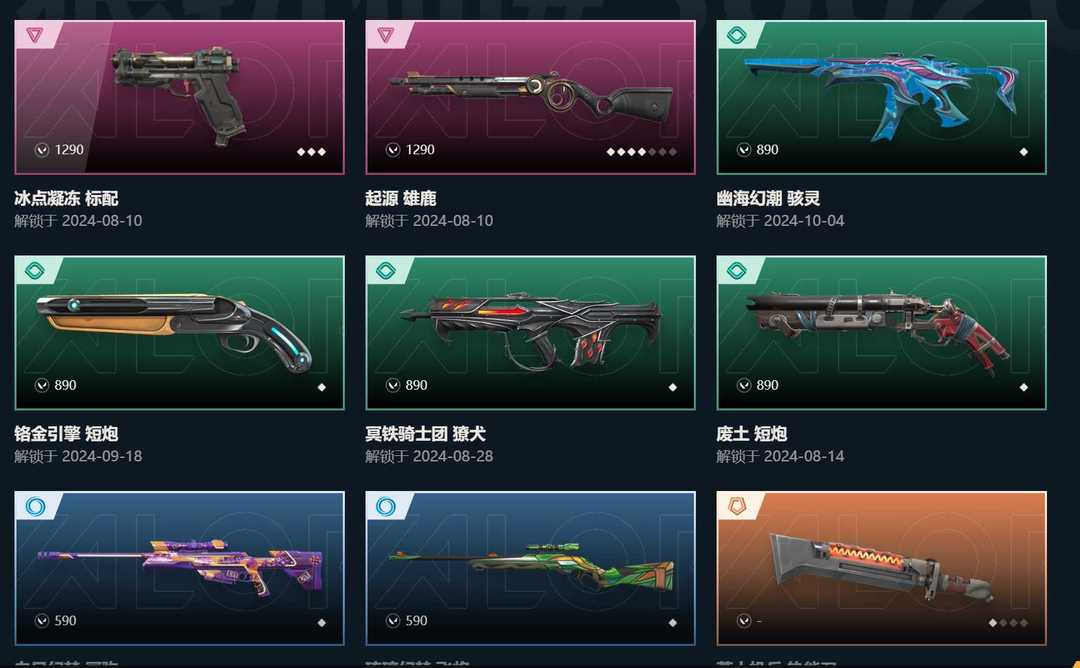Click the pink tier icon on 冰点凝冻 标配 card

click(34, 34)
